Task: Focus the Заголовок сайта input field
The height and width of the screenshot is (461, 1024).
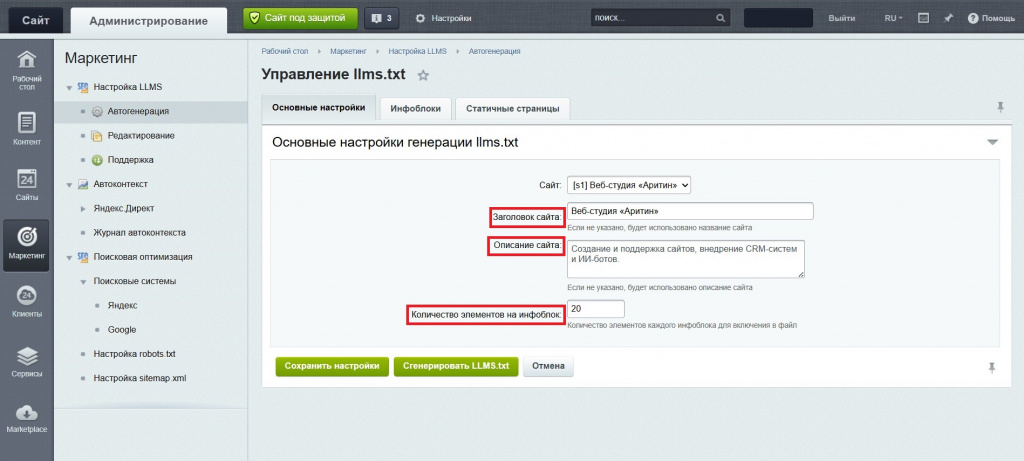Action: tap(690, 211)
